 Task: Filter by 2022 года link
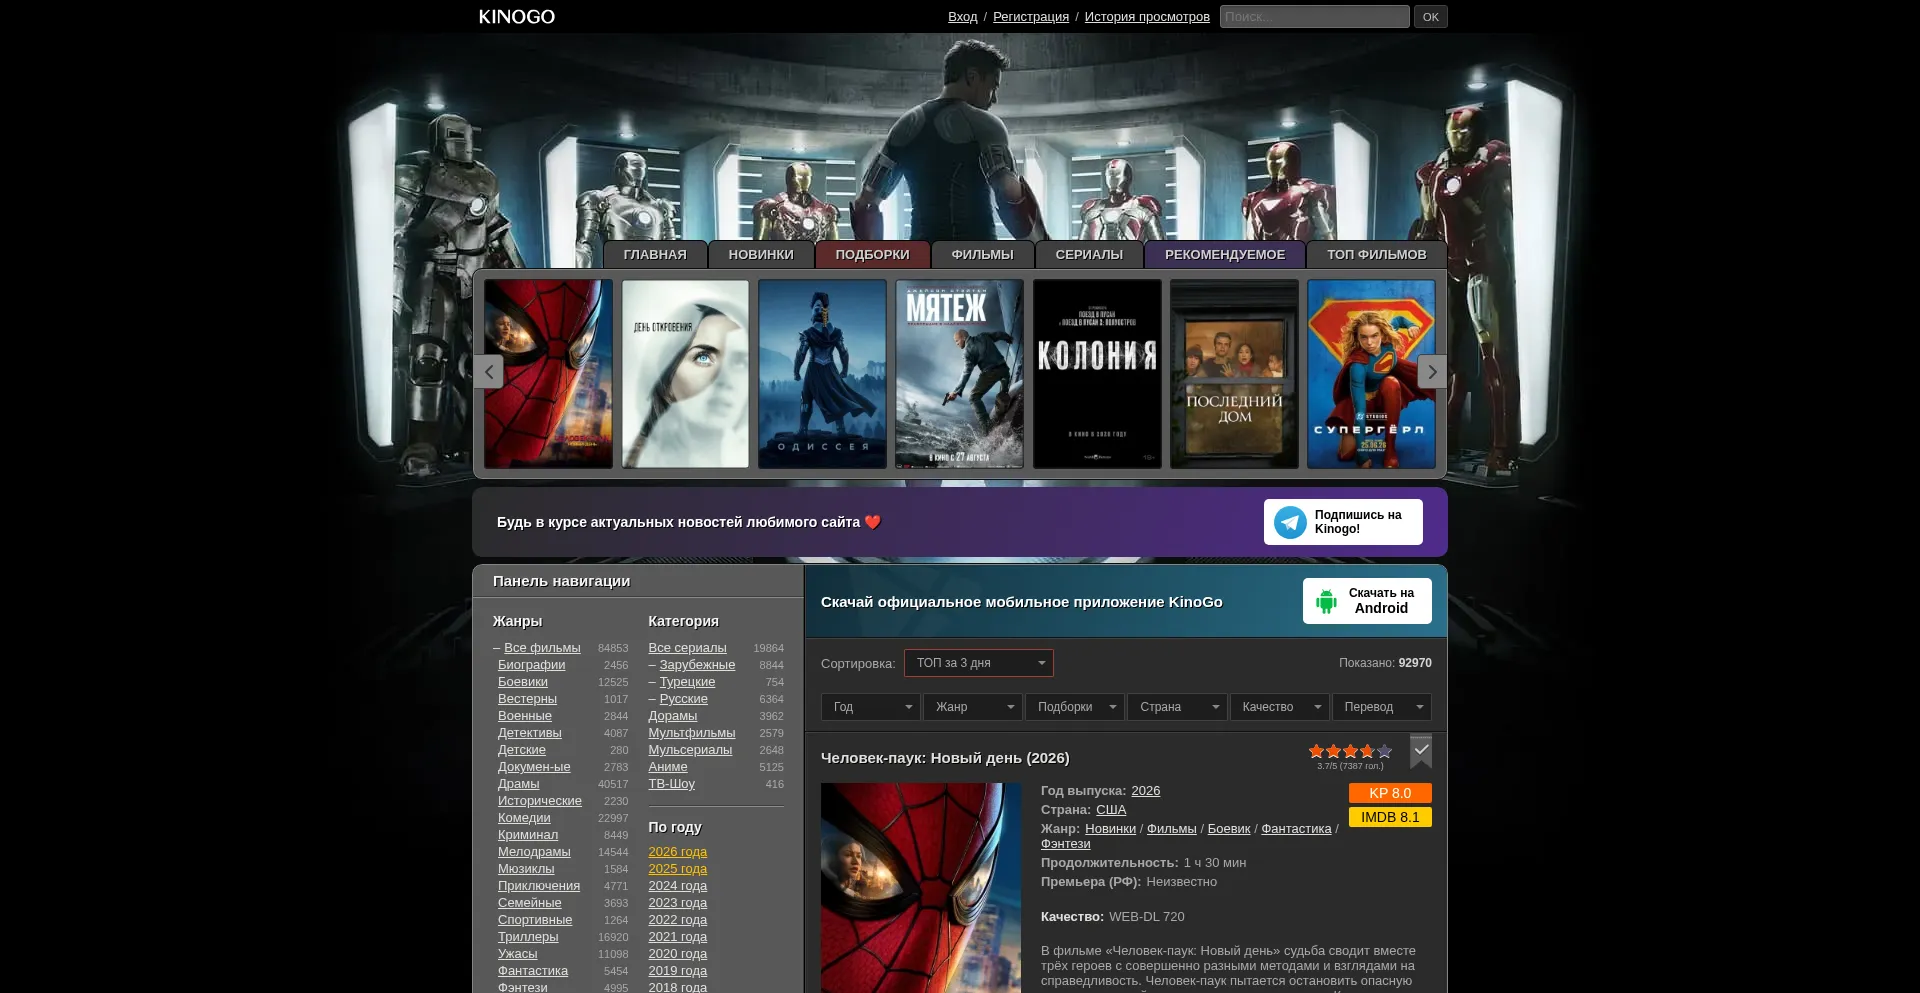click(677, 920)
